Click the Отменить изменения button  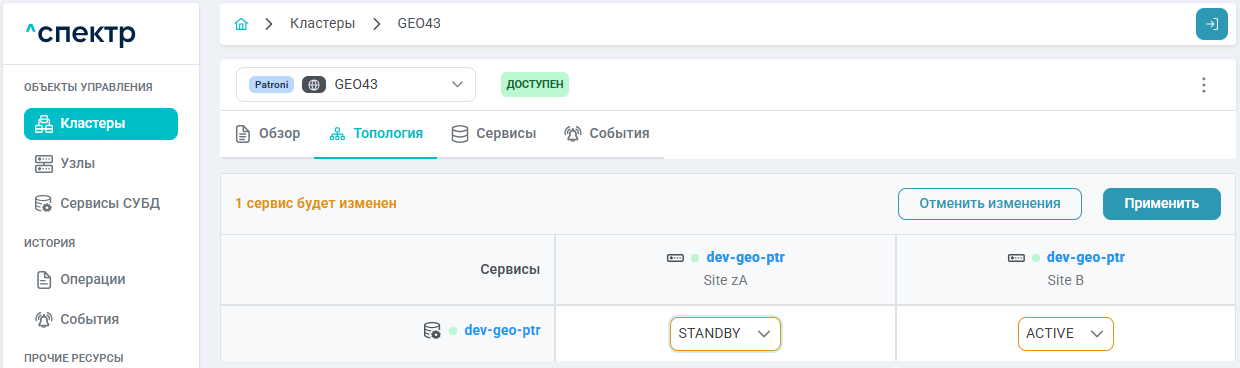(990, 203)
